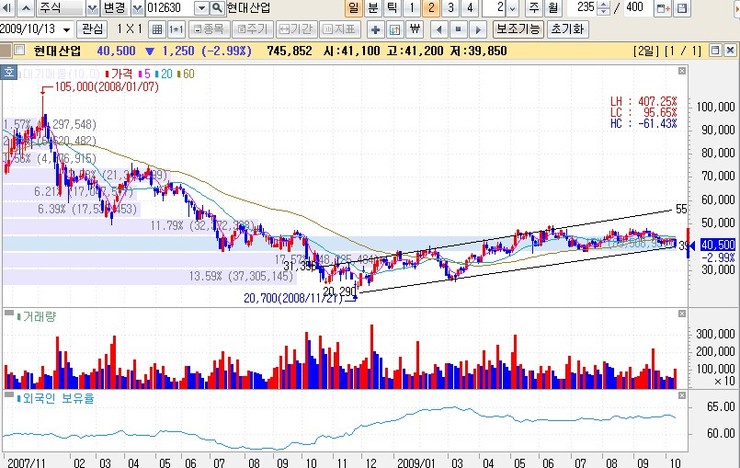Open the 종목 tab button
The image size is (740, 468).
pyautogui.click(x=209, y=30)
